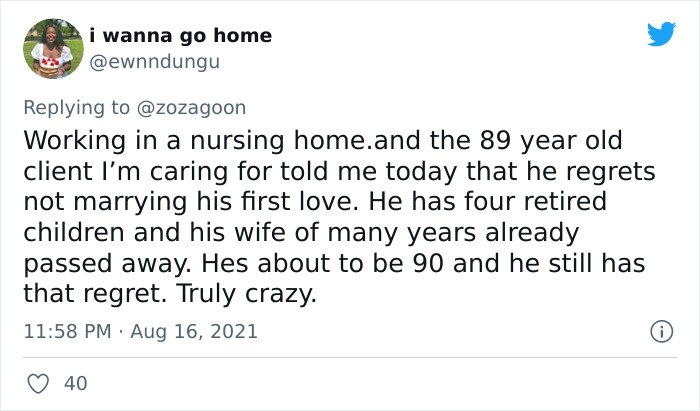Click the Twitter bird logo
The width and height of the screenshot is (700, 411).
[660, 34]
